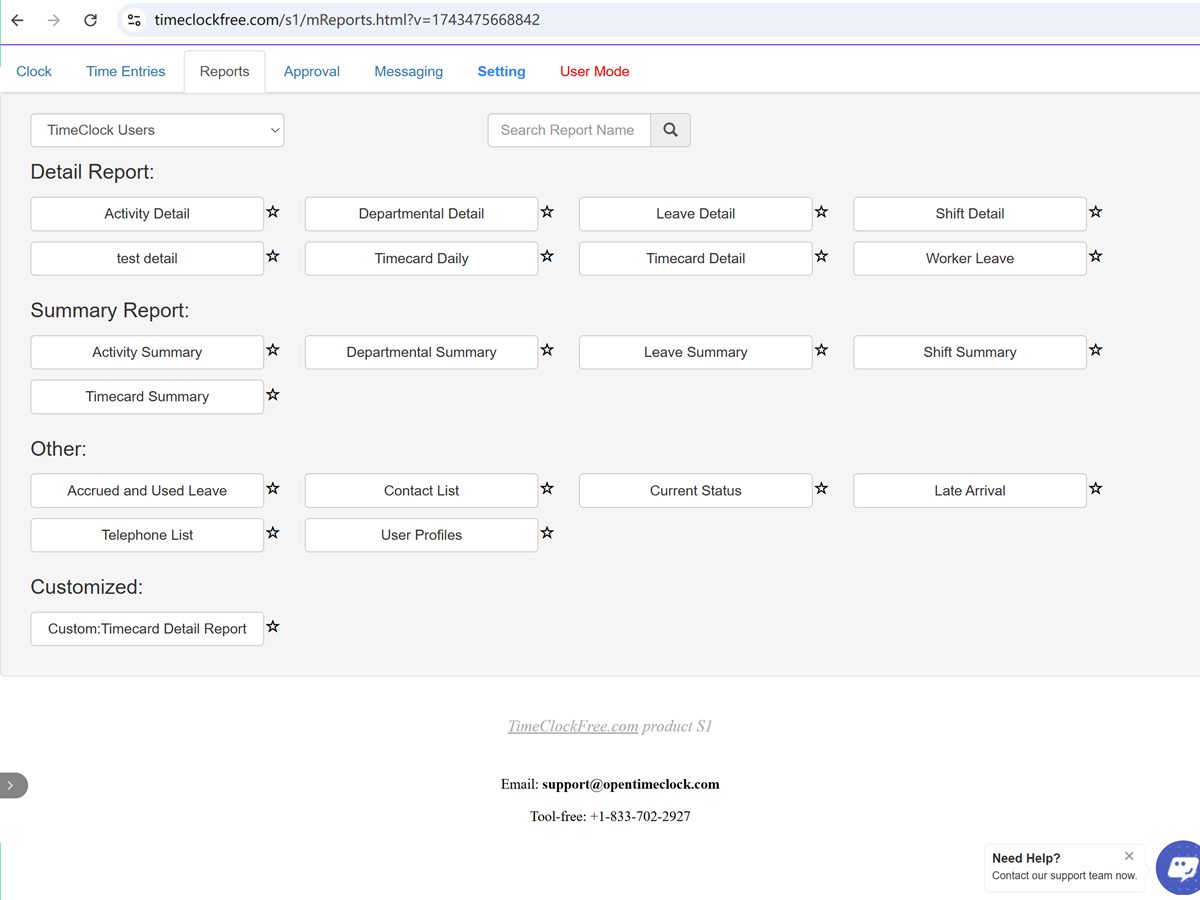Favorite the Leave Summary star
Image resolution: width=1200 pixels, height=900 pixels.
coord(821,350)
